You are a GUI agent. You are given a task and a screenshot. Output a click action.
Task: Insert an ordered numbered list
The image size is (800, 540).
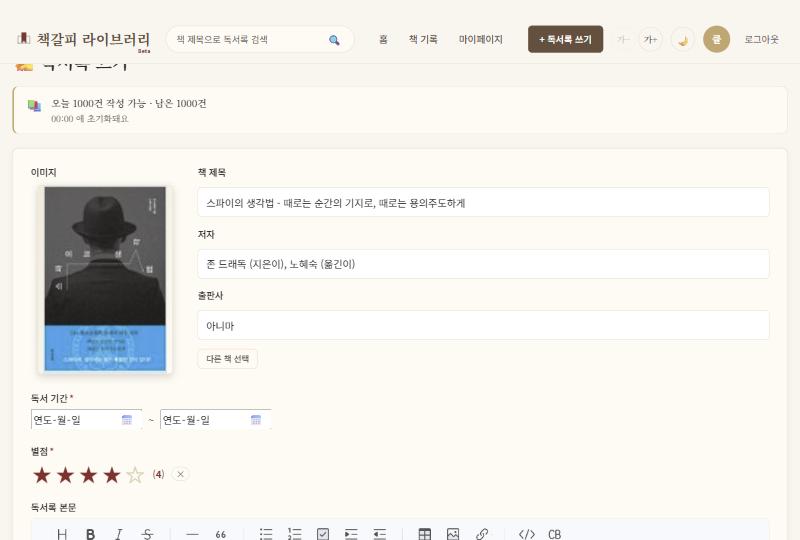coord(294,534)
